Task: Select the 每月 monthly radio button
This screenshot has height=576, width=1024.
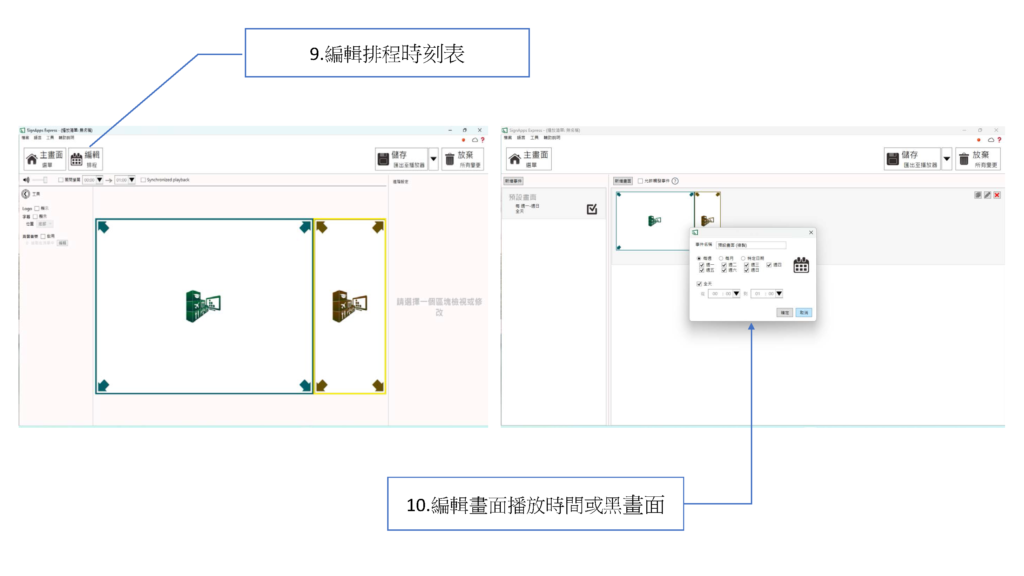Action: coord(721,257)
